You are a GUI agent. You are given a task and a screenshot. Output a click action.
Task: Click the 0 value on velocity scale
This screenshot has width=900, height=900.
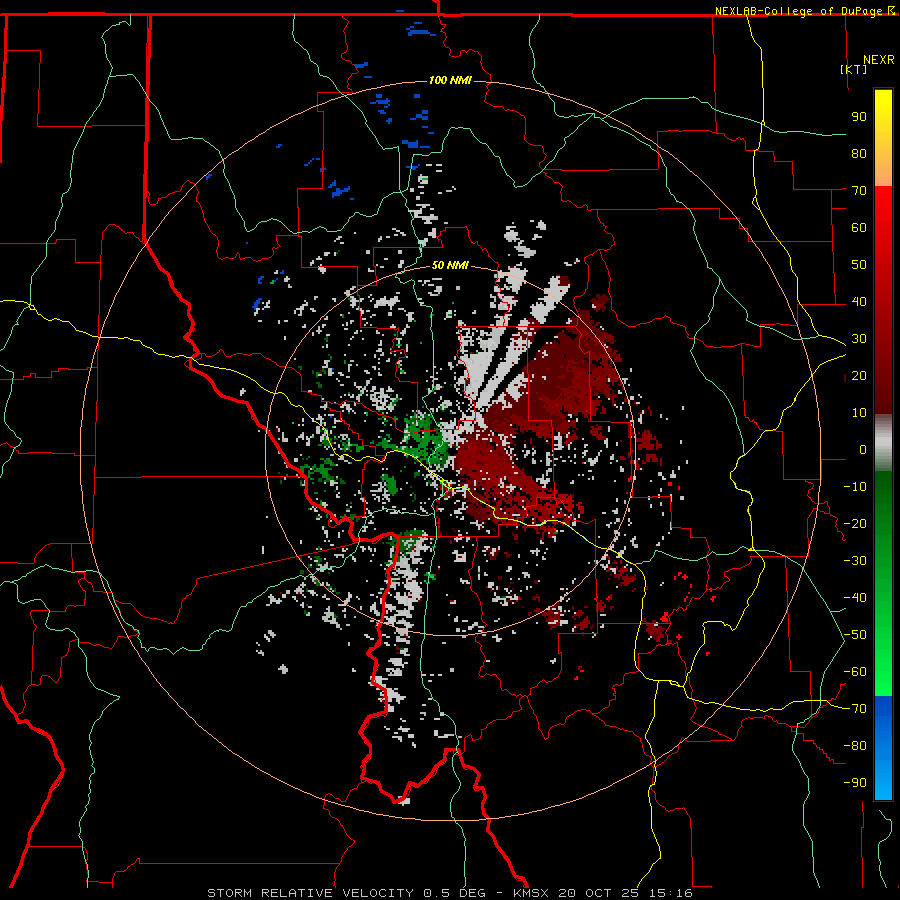pos(863,450)
